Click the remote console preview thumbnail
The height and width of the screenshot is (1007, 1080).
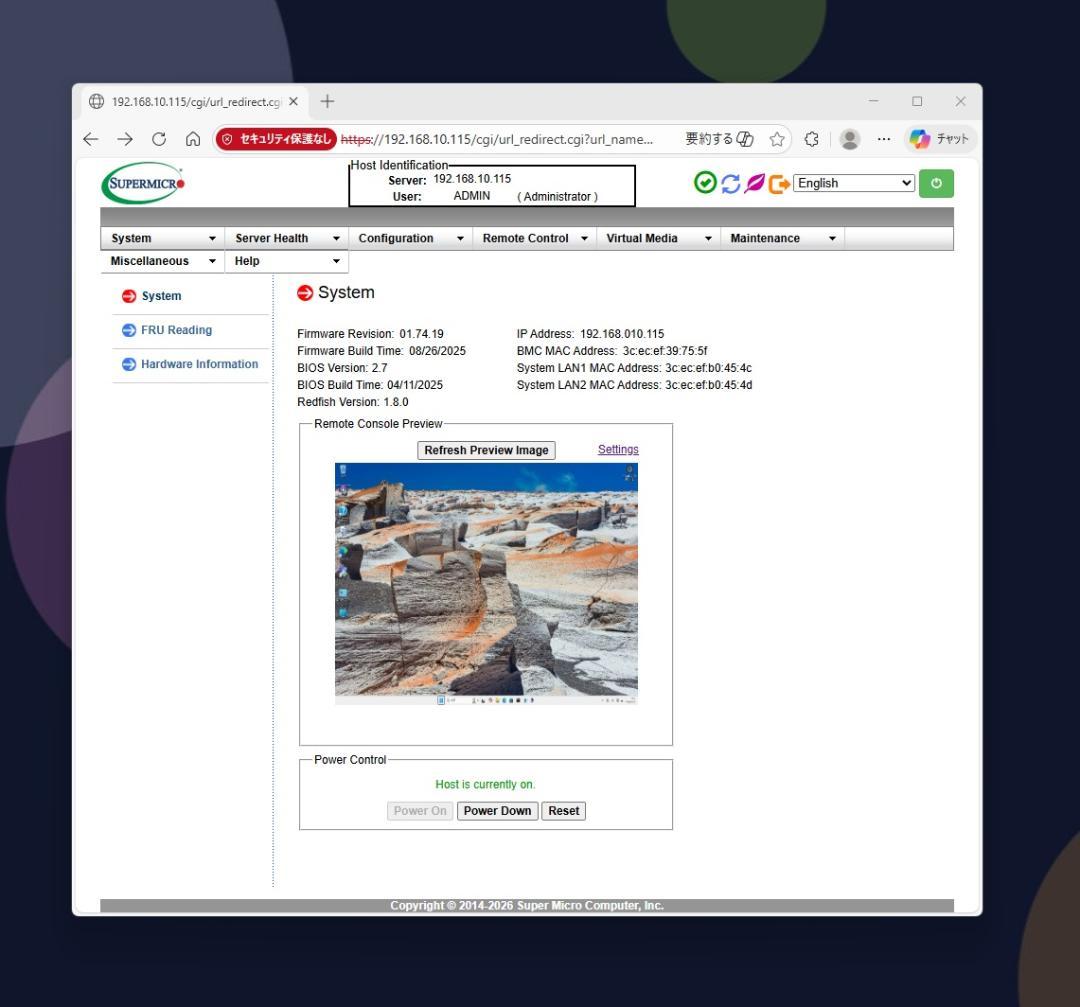pos(486,584)
